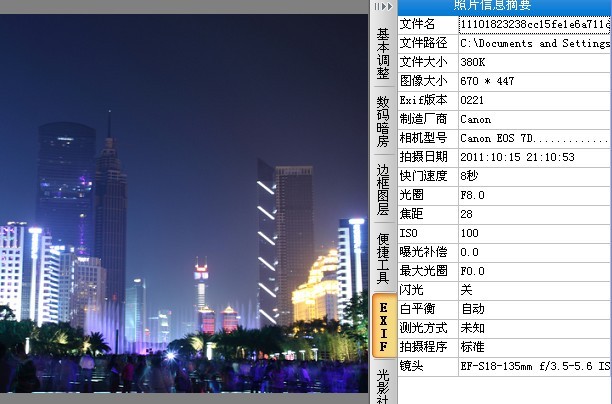Screen dimensions: 612x404
Task: Click the 快门速度 label cell
Action: click(428, 176)
